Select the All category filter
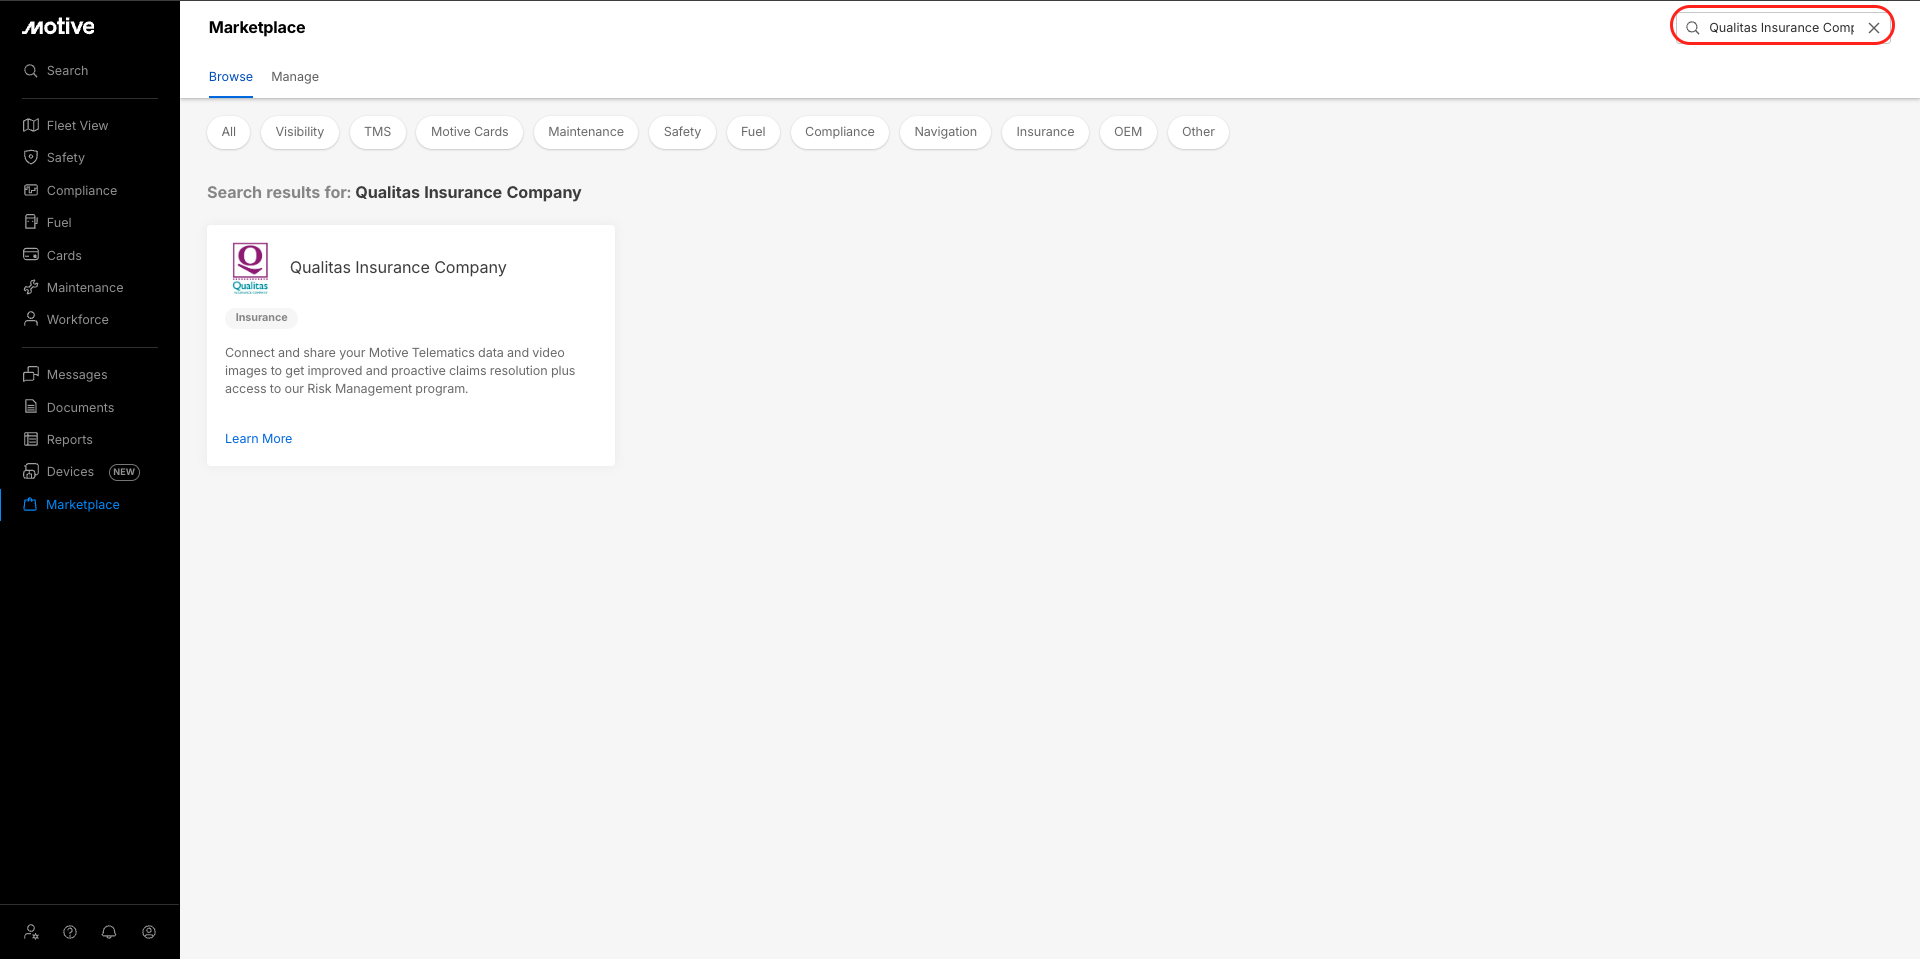Viewport: 1920px width, 959px height. click(x=229, y=132)
